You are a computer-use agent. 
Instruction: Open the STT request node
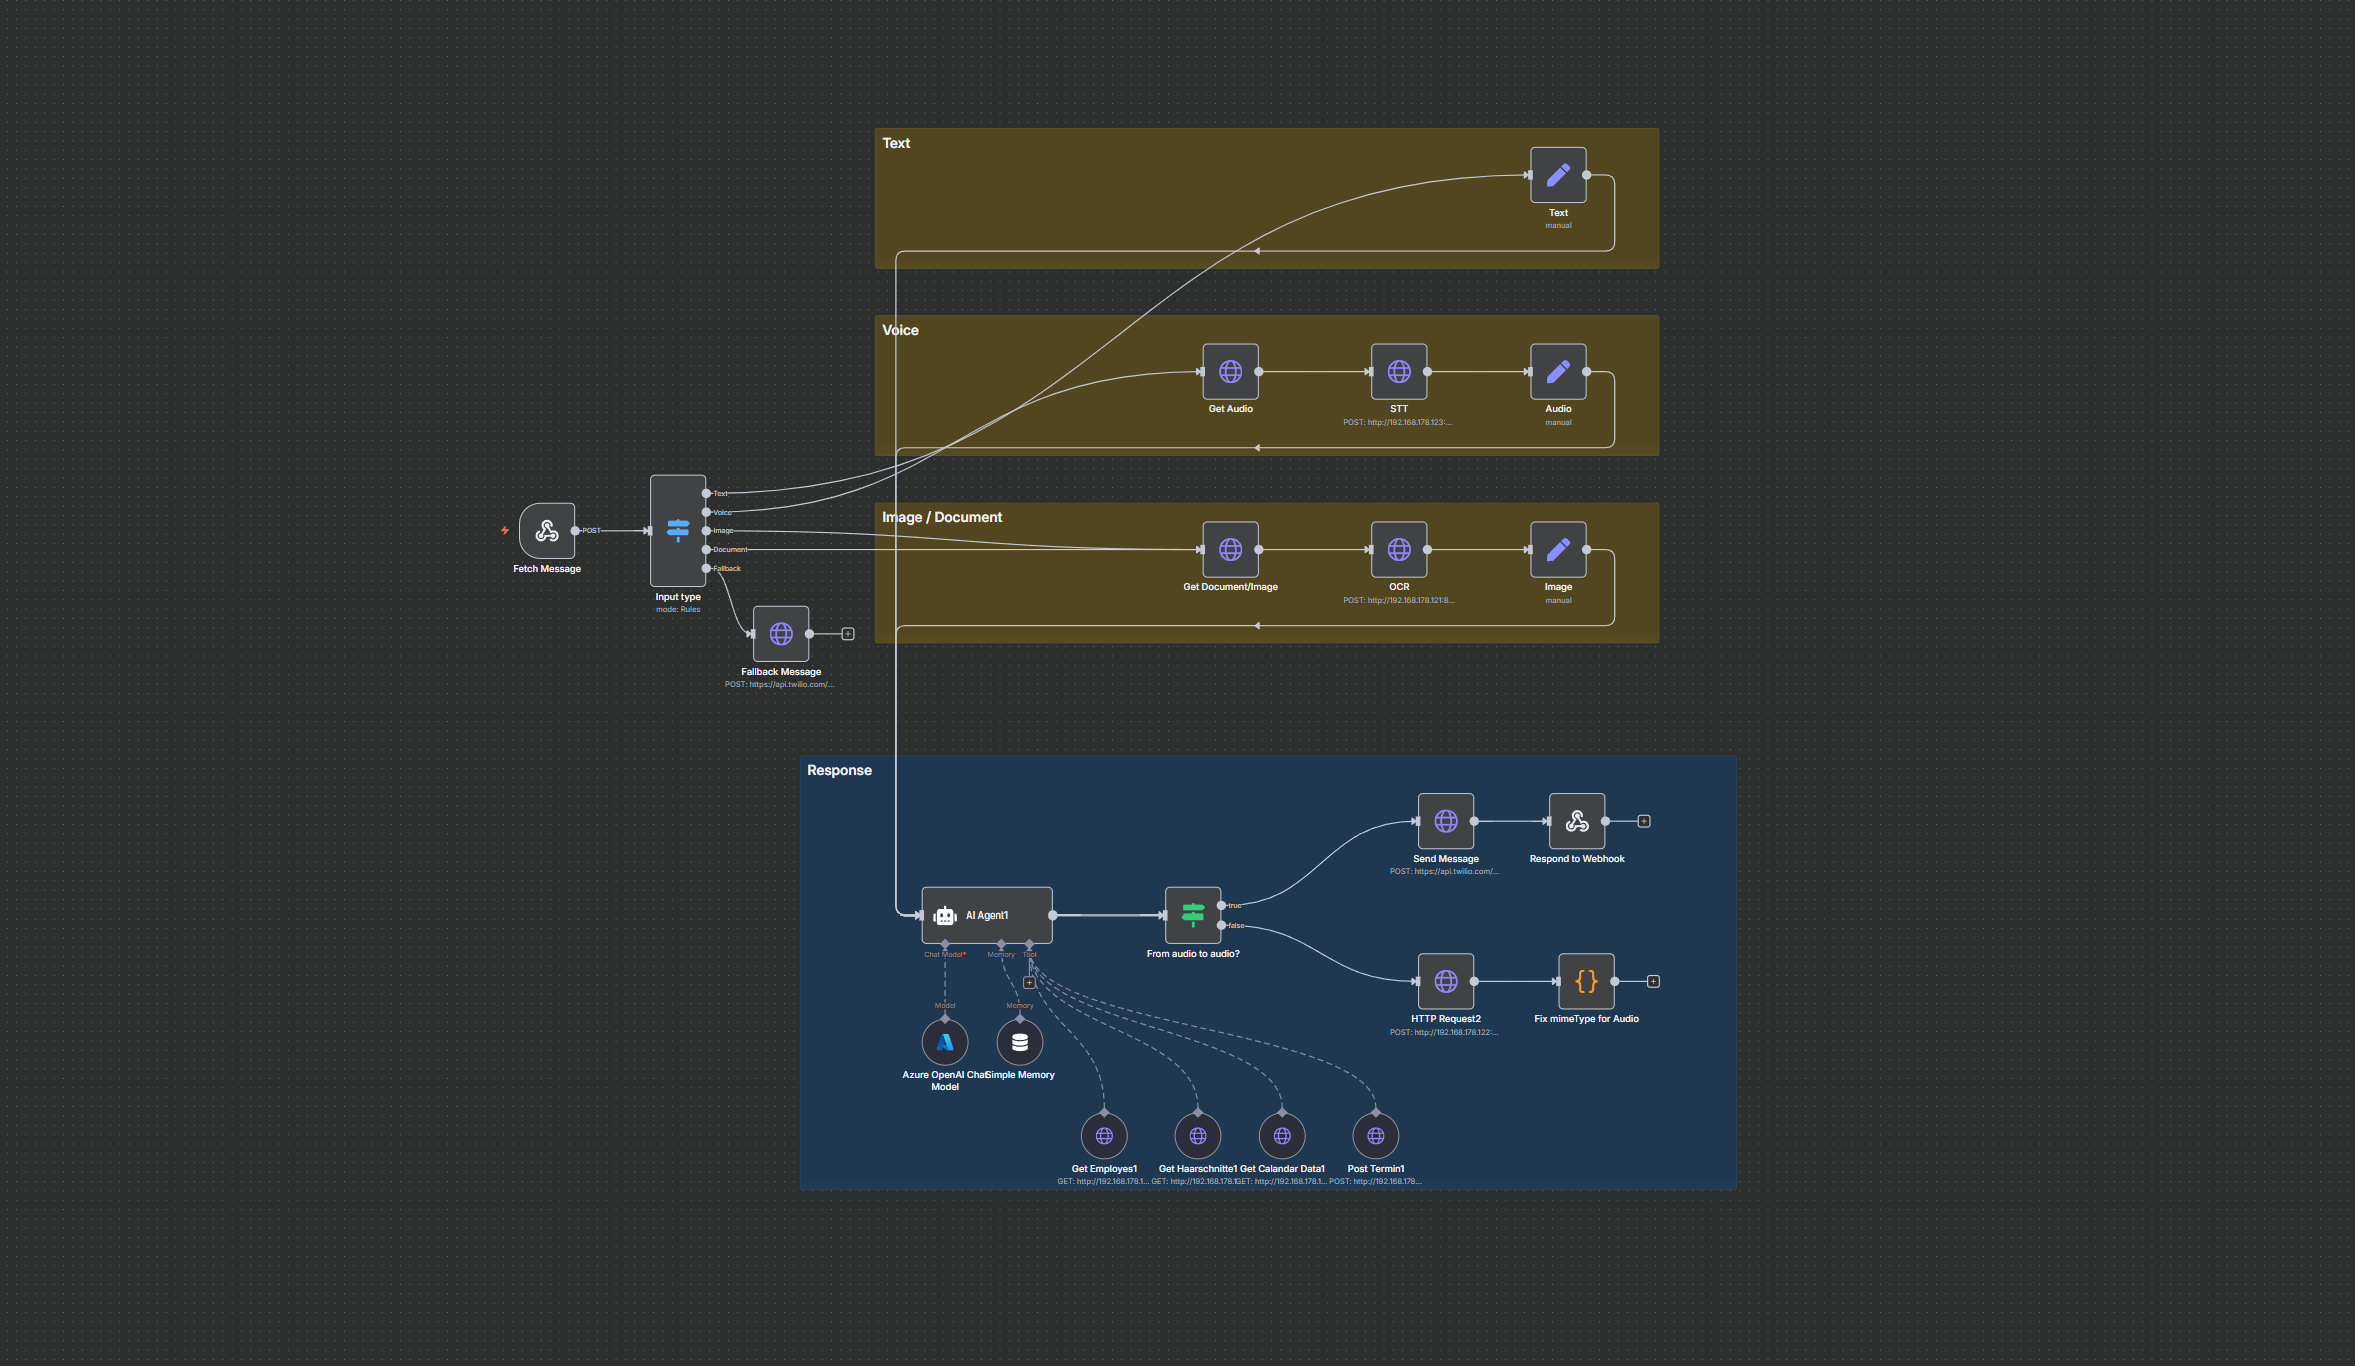pos(1399,372)
